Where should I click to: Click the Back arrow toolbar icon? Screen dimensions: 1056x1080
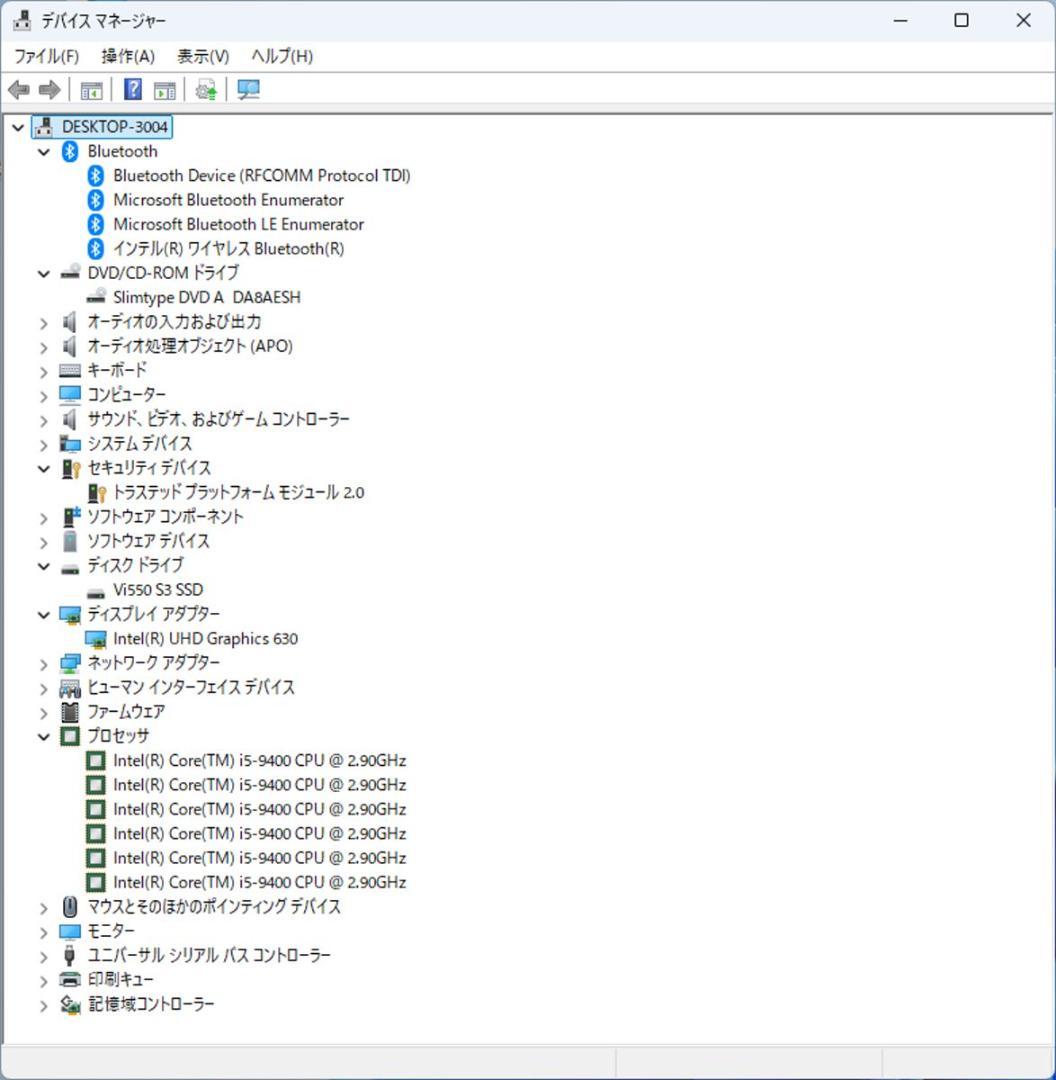(x=19, y=90)
